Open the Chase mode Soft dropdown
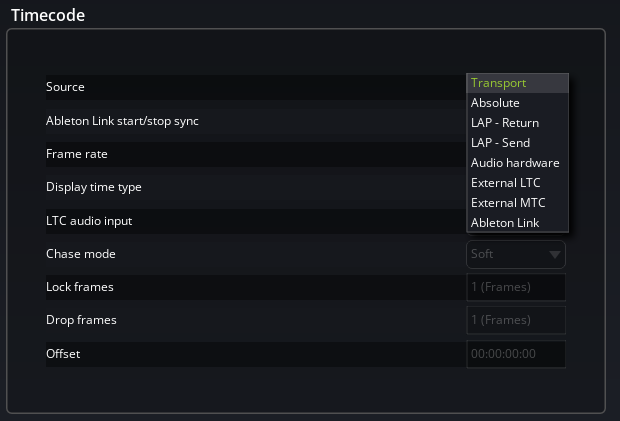Screen dimensions: 620x421 pos(516,254)
